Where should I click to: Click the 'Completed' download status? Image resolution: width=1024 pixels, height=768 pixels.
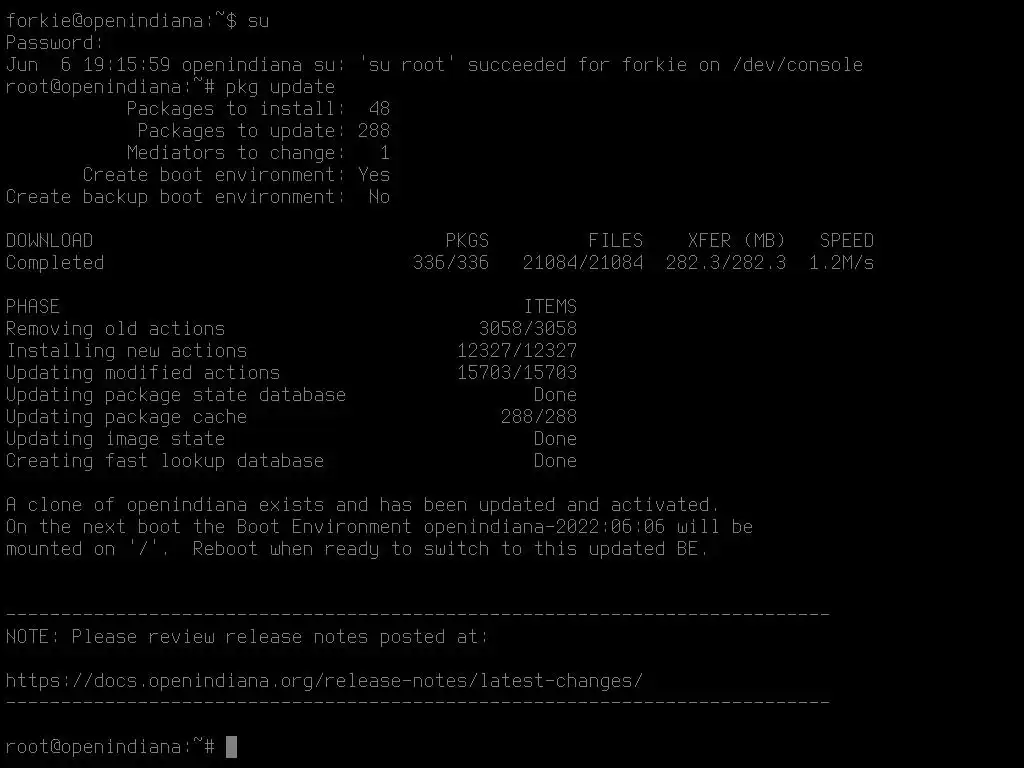55,263
